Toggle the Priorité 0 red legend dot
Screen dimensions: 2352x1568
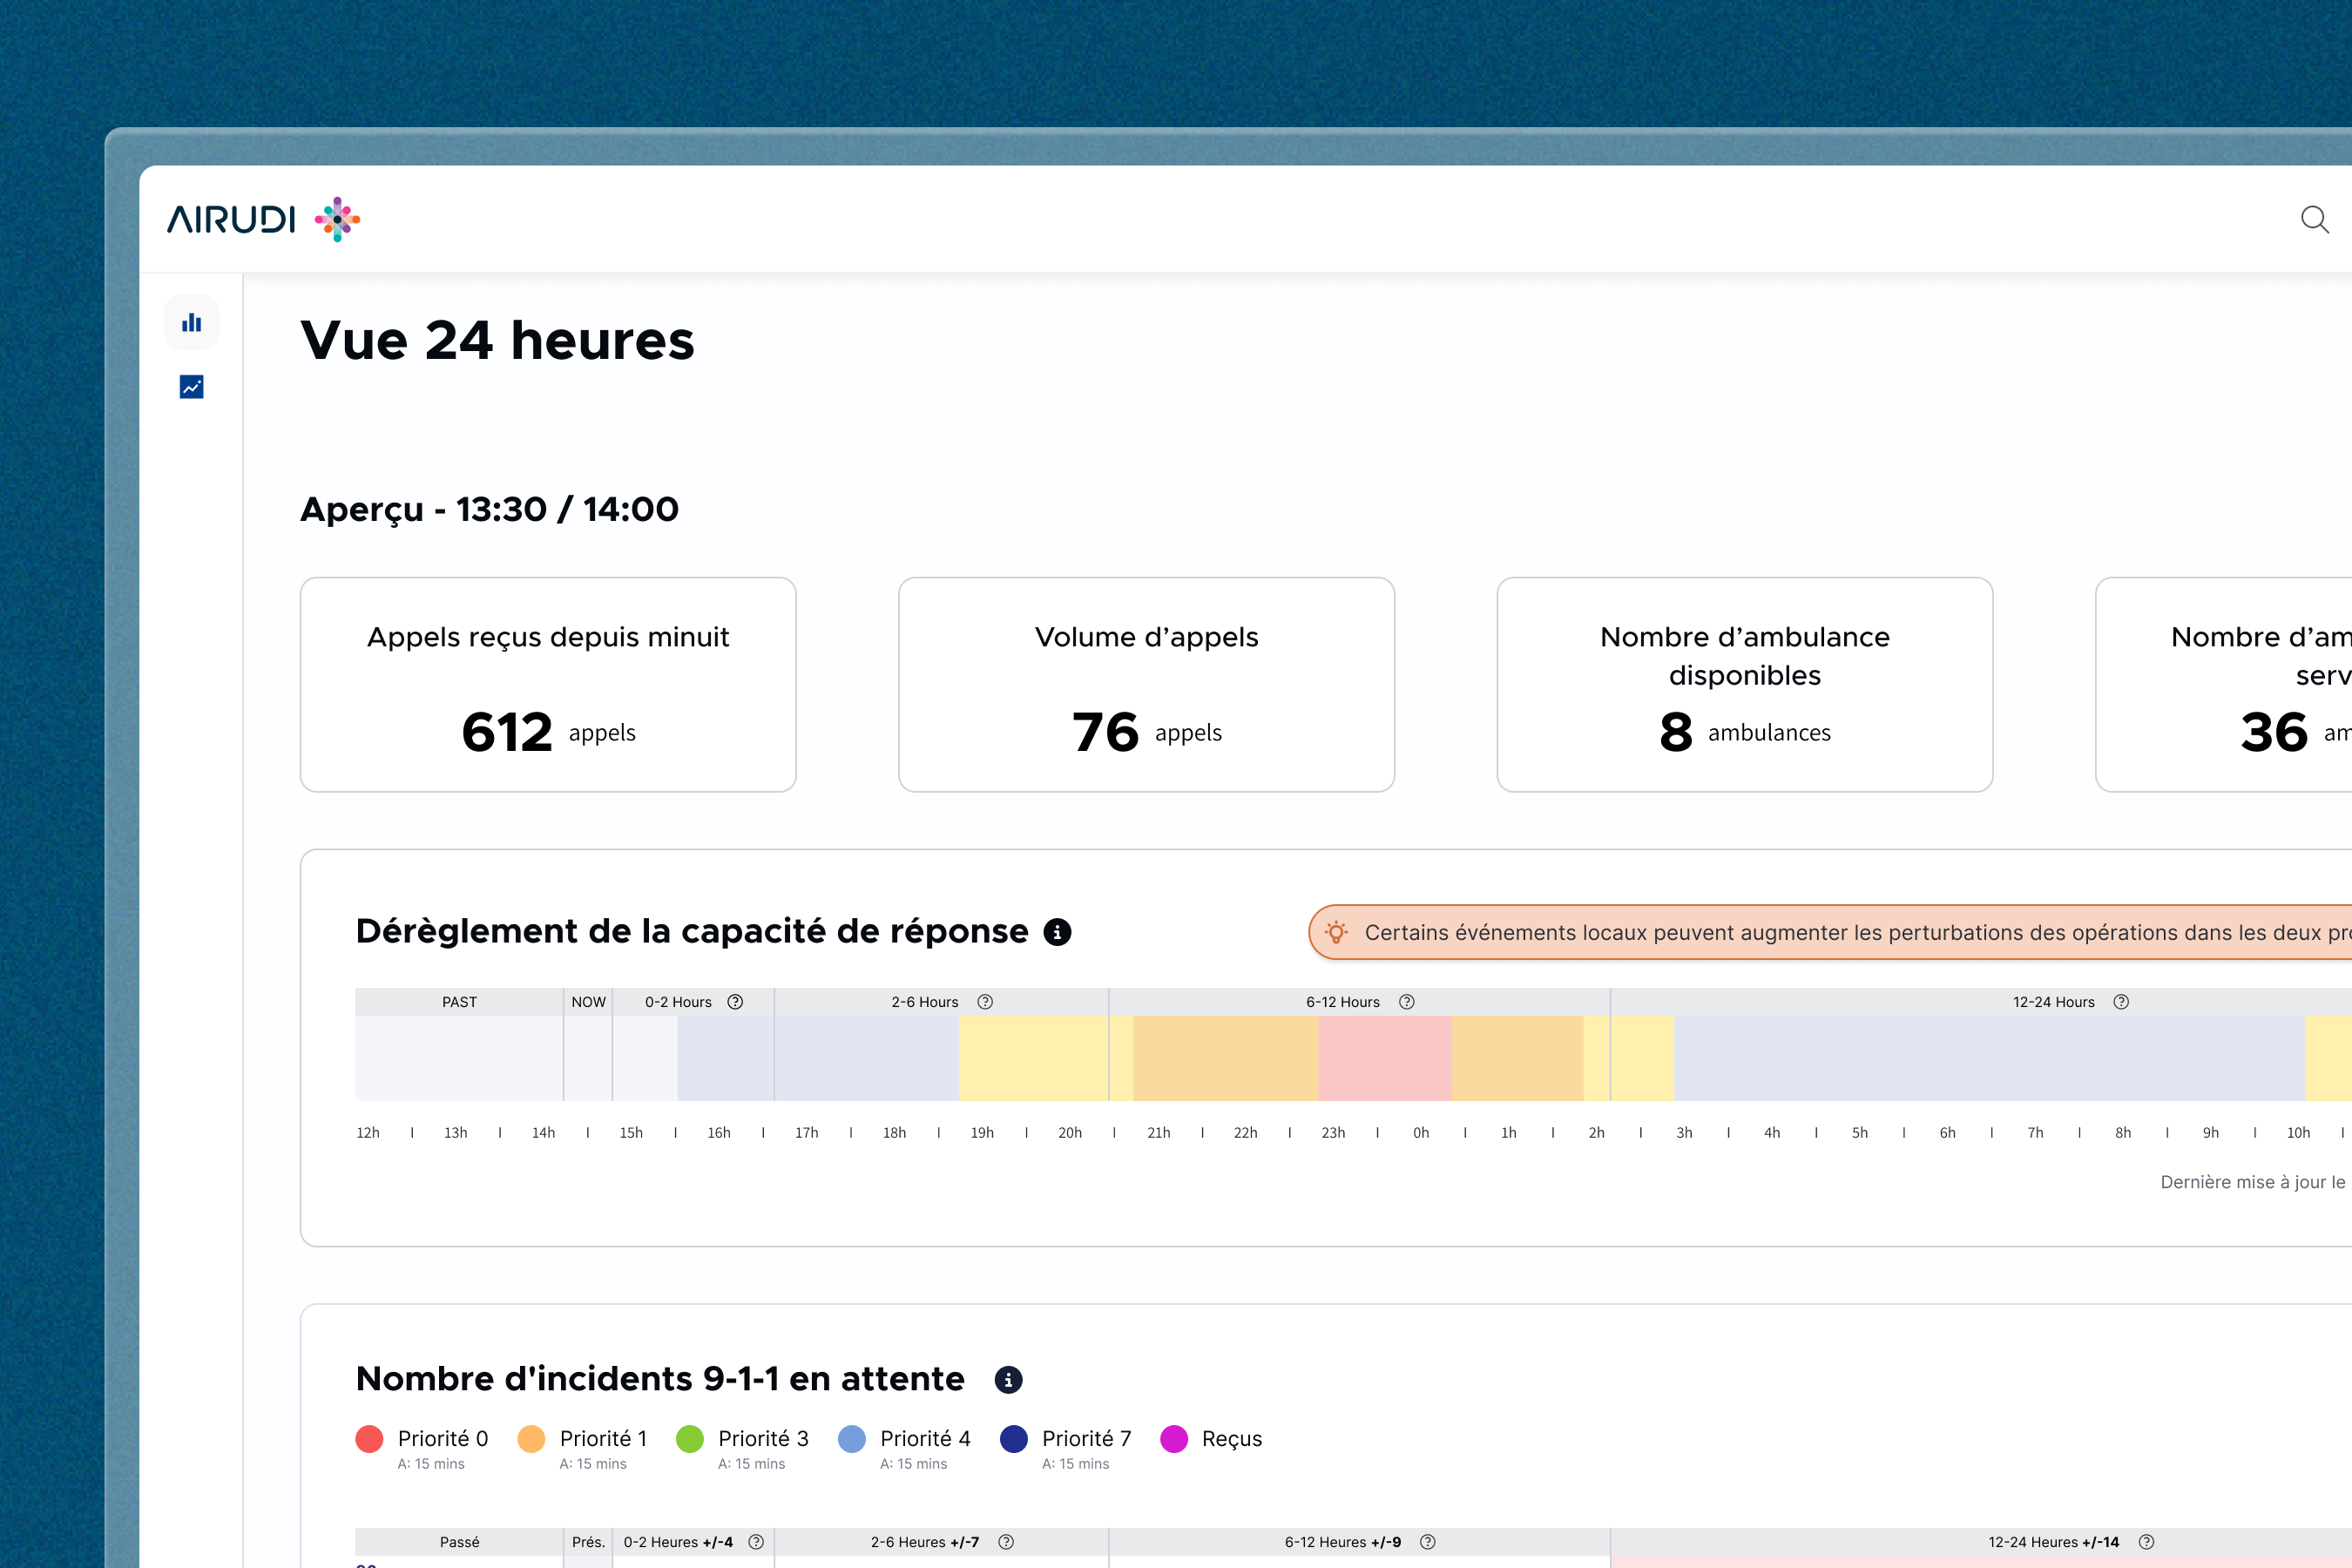[x=370, y=1439]
